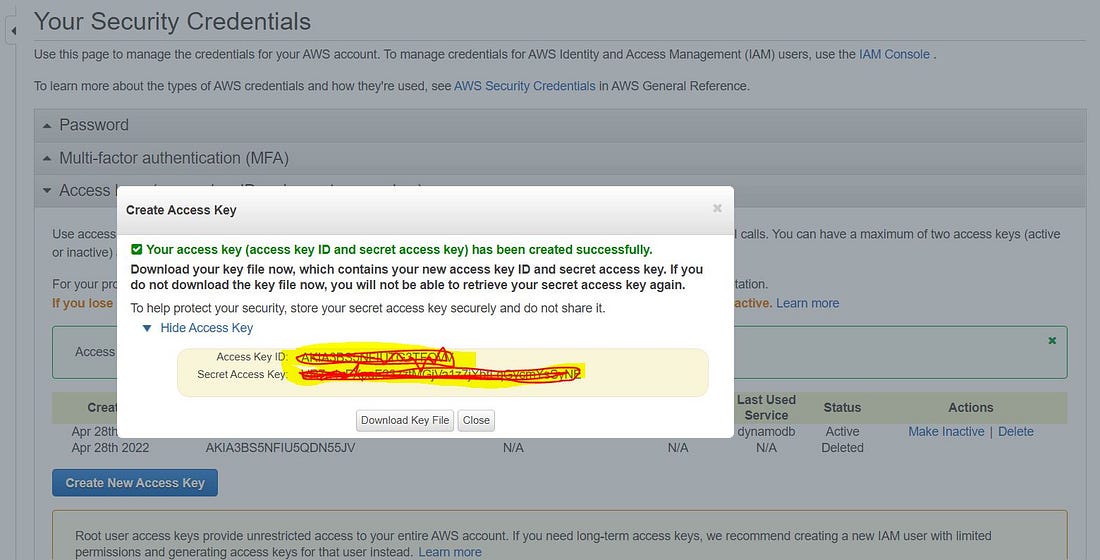Click the dynamodb service cell
The width and height of the screenshot is (1100, 560).
click(x=766, y=432)
